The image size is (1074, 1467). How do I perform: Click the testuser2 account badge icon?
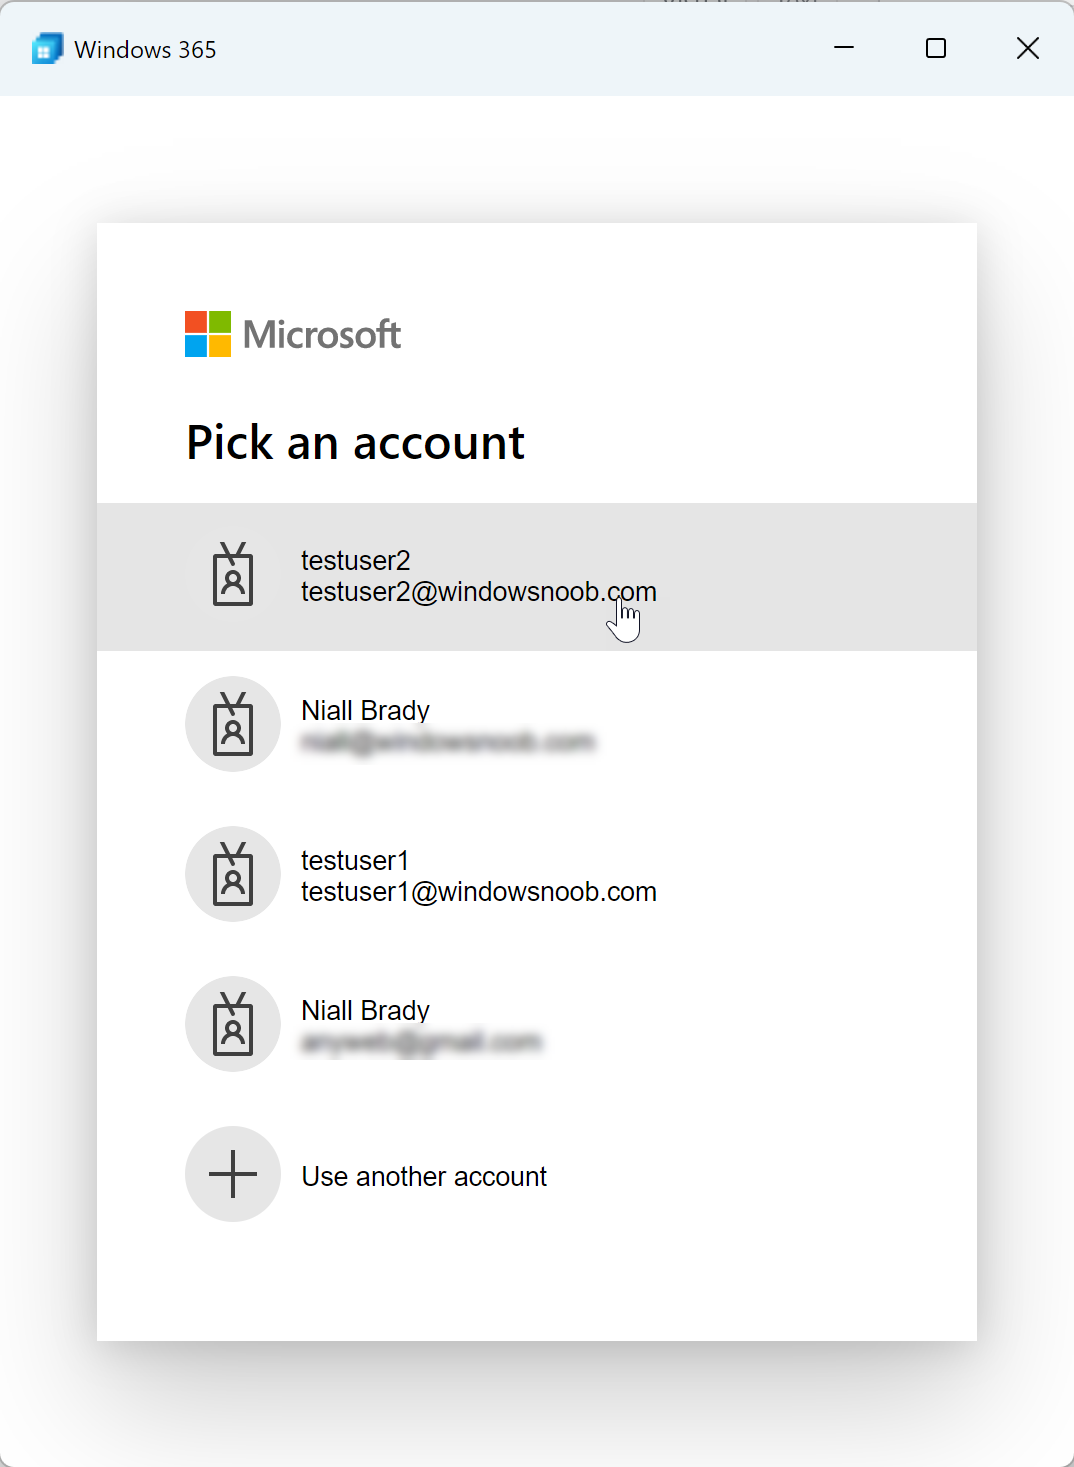(x=233, y=574)
